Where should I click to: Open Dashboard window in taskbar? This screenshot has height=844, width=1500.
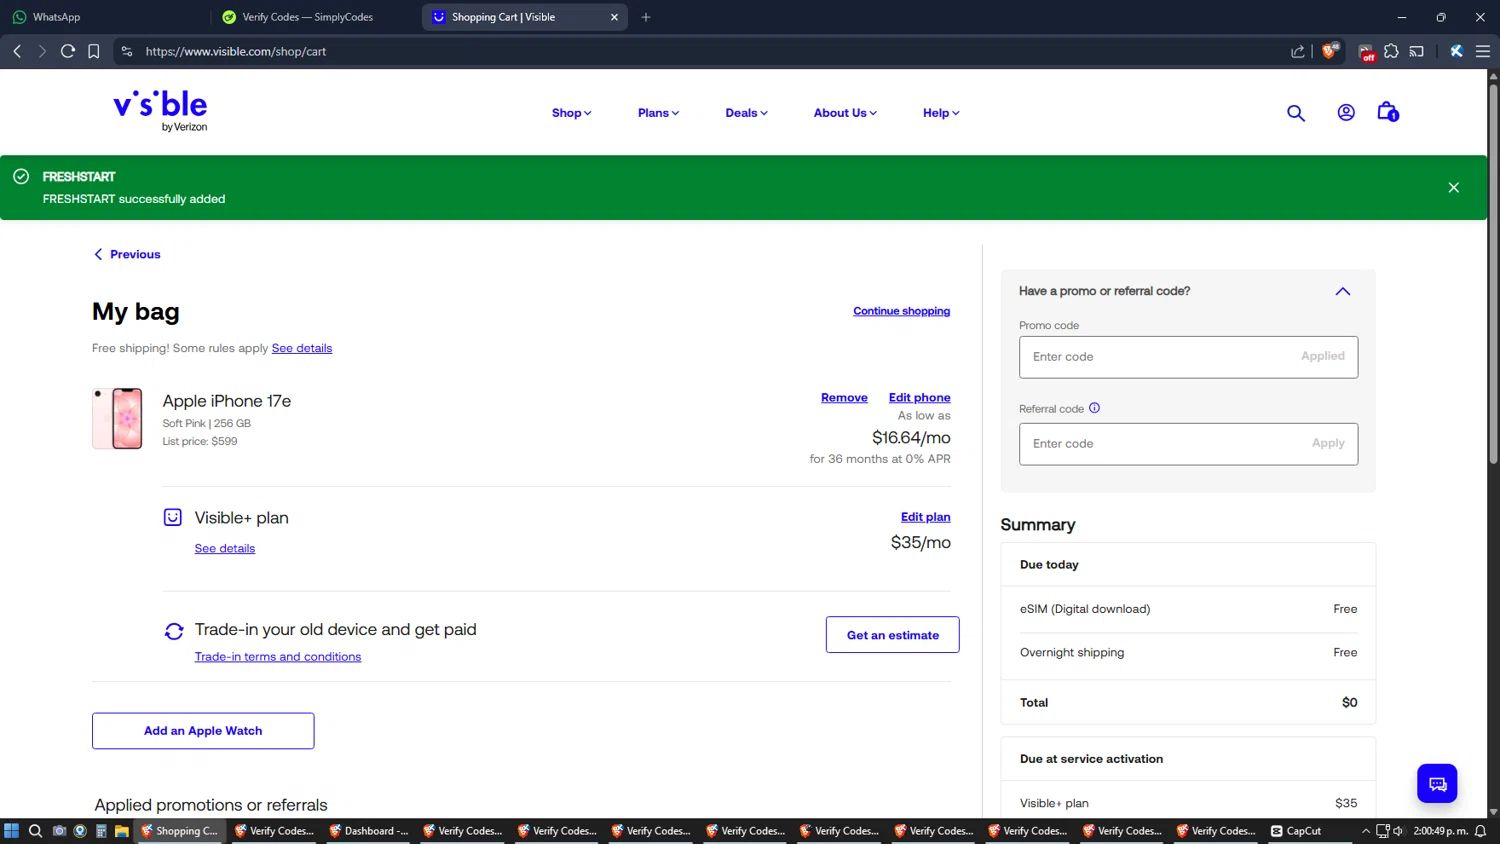point(369,831)
